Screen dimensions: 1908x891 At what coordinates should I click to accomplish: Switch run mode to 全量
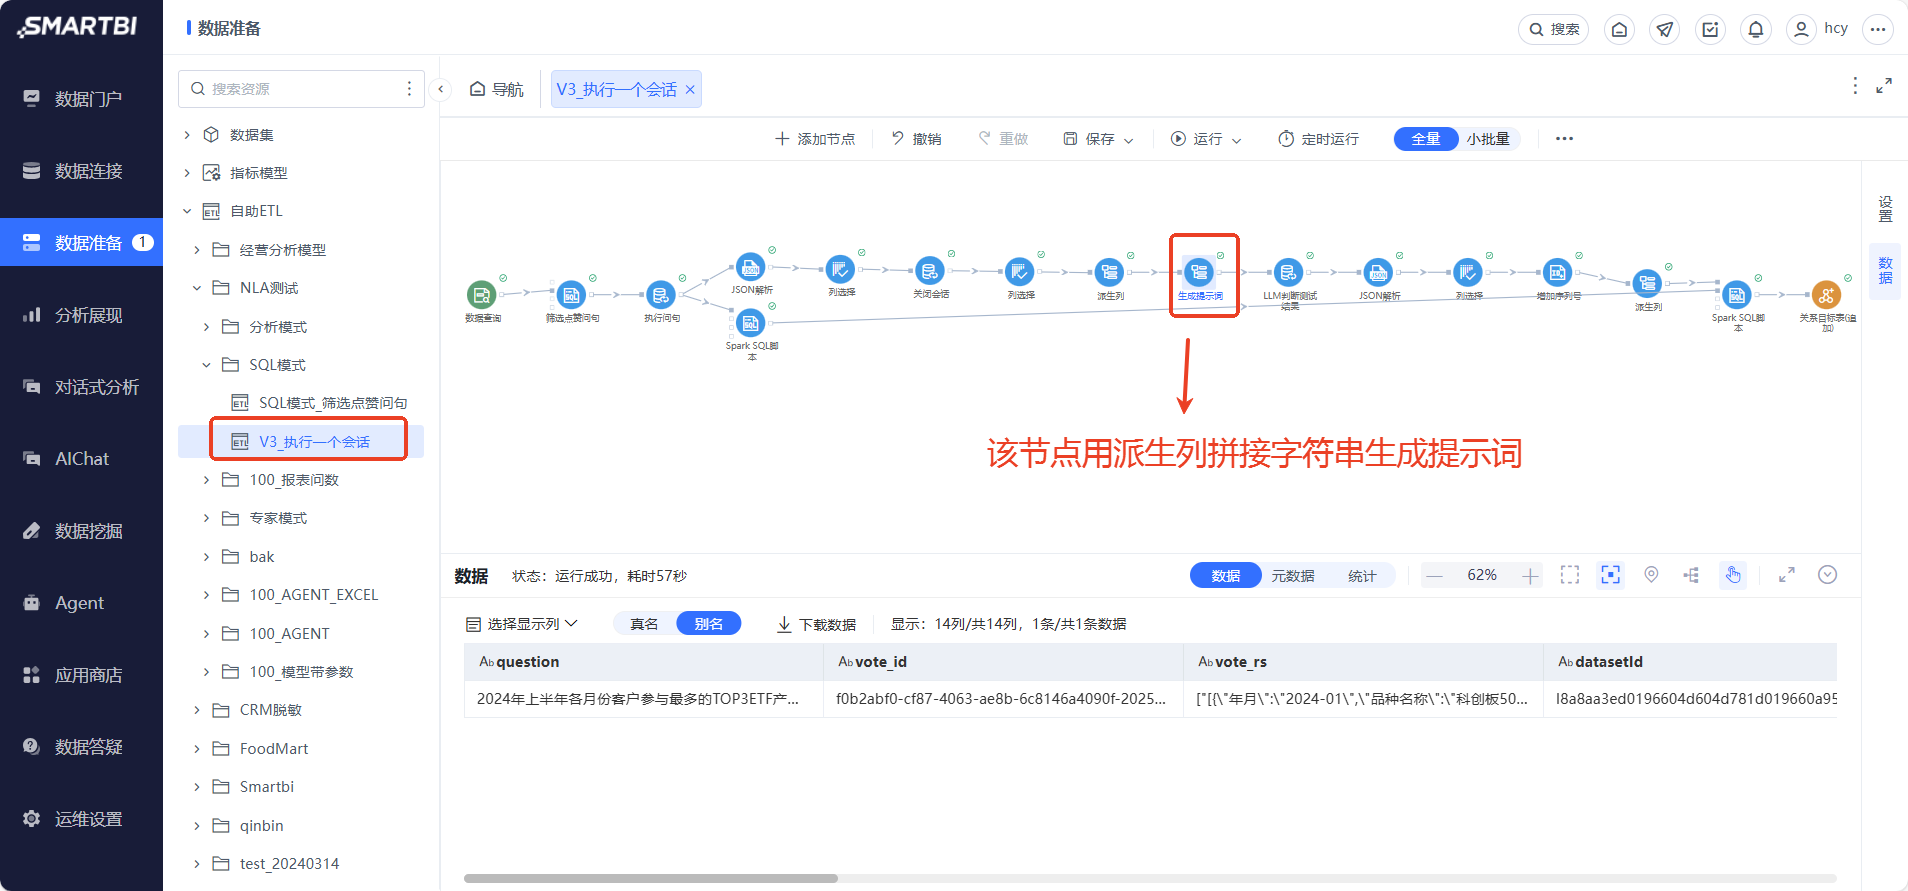1425,139
